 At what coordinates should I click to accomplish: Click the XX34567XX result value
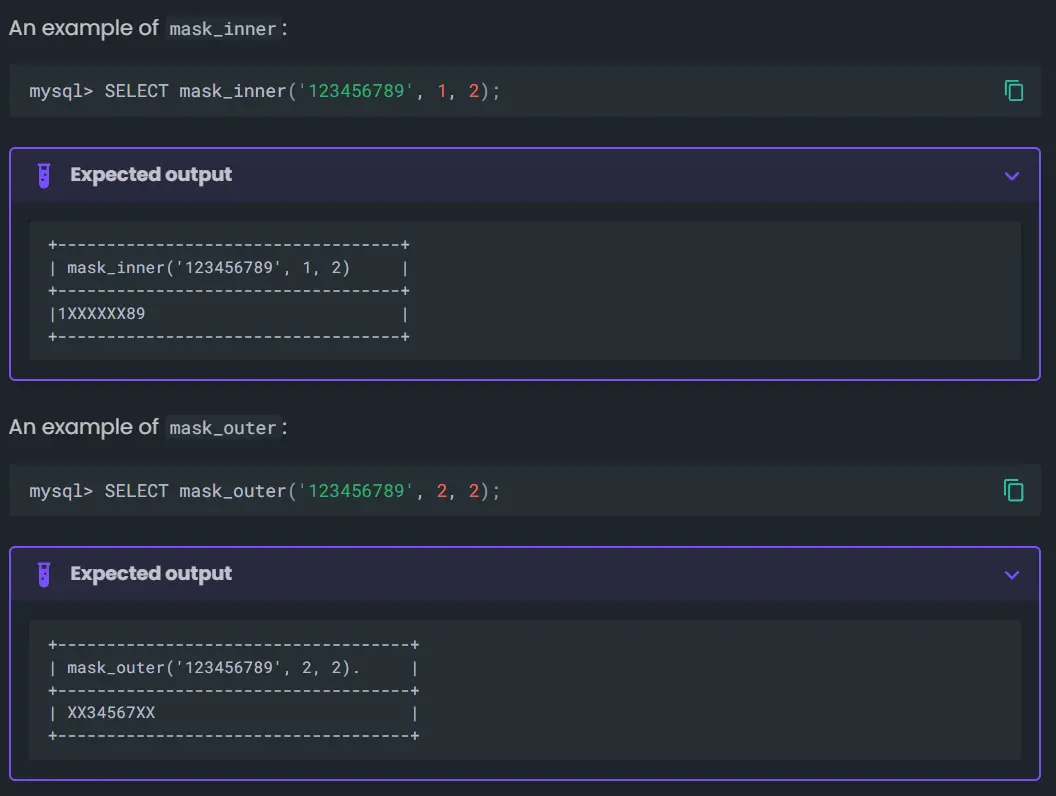pyautogui.click(x=111, y=713)
